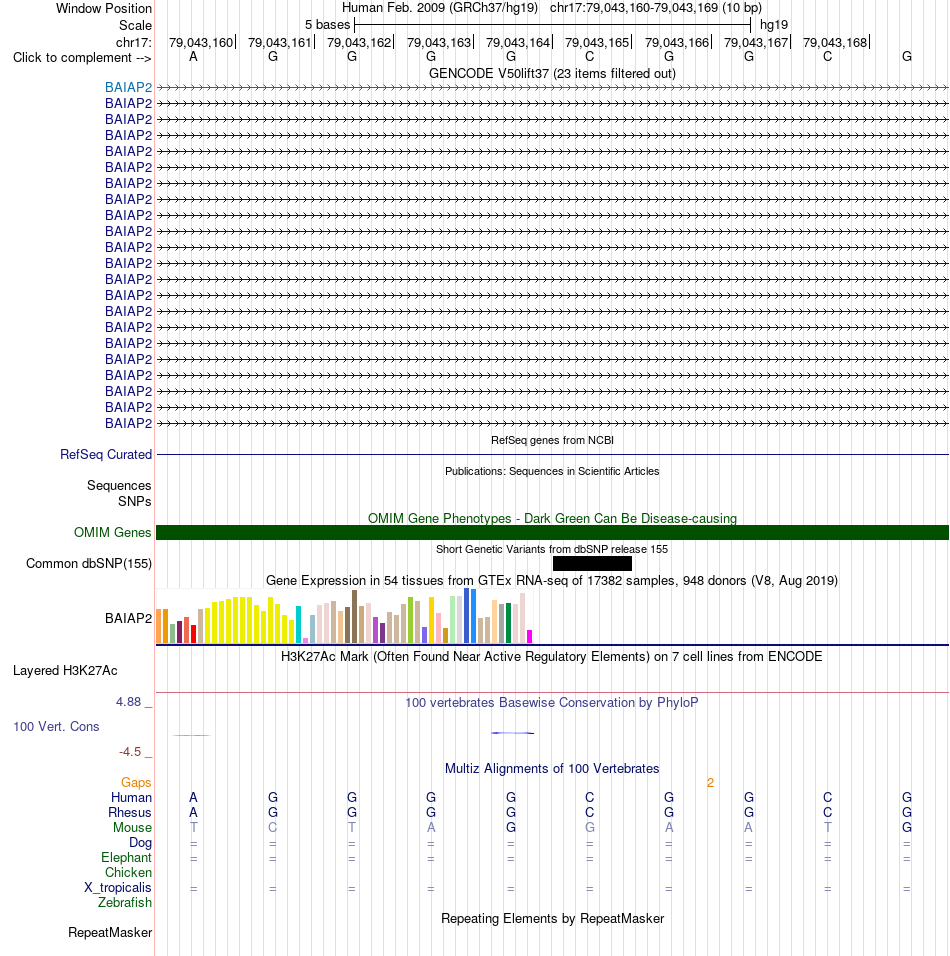
Task: Click the Mouse alignment row label
Action: click(x=132, y=827)
